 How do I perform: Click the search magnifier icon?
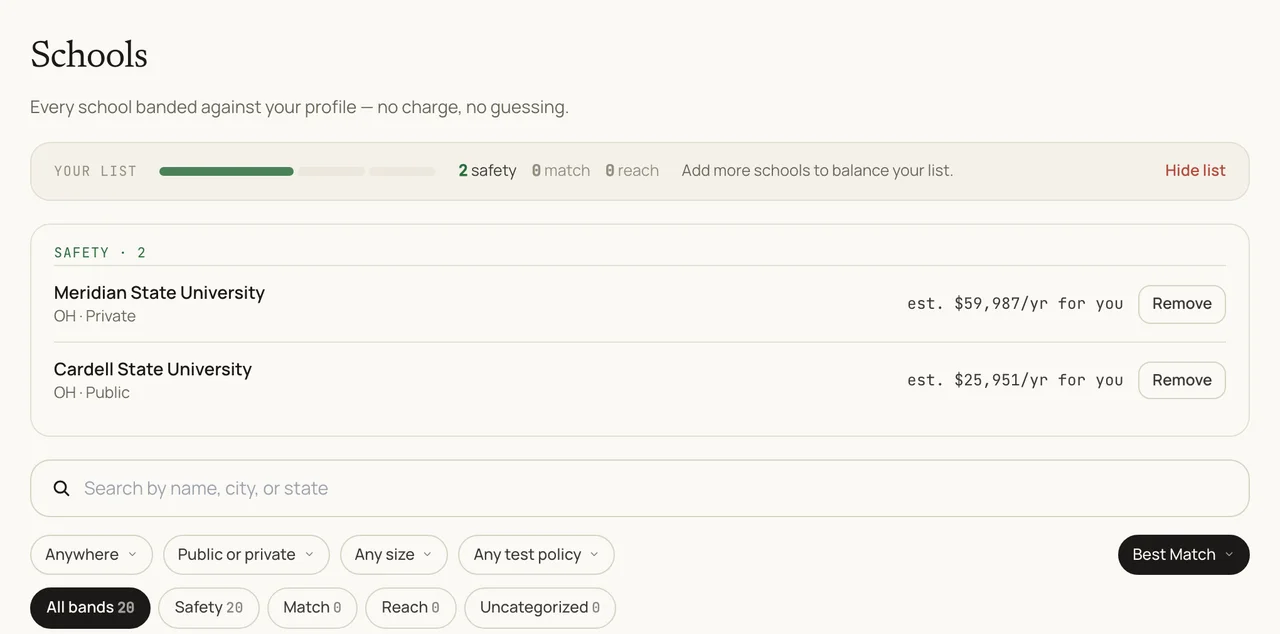[x=62, y=488]
